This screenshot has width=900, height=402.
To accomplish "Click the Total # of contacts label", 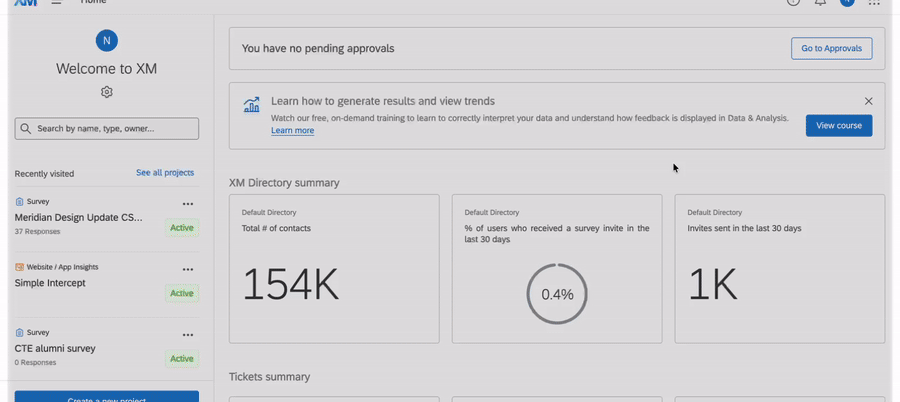I will 276,228.
